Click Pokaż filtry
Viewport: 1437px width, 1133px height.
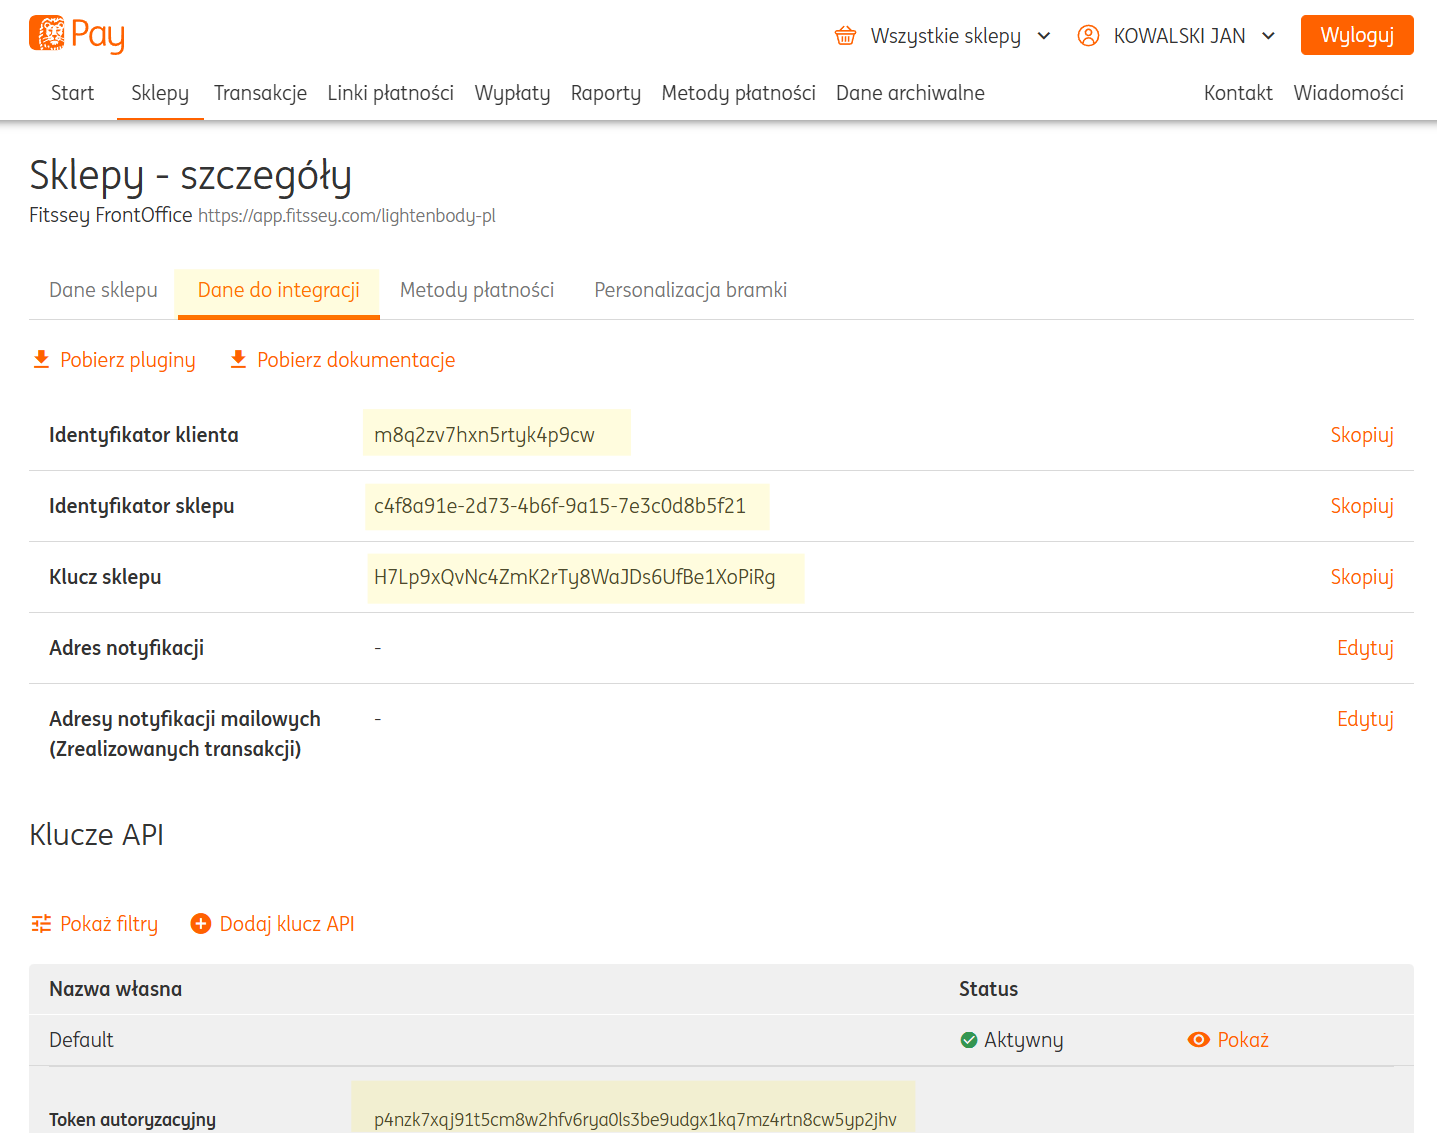109,924
